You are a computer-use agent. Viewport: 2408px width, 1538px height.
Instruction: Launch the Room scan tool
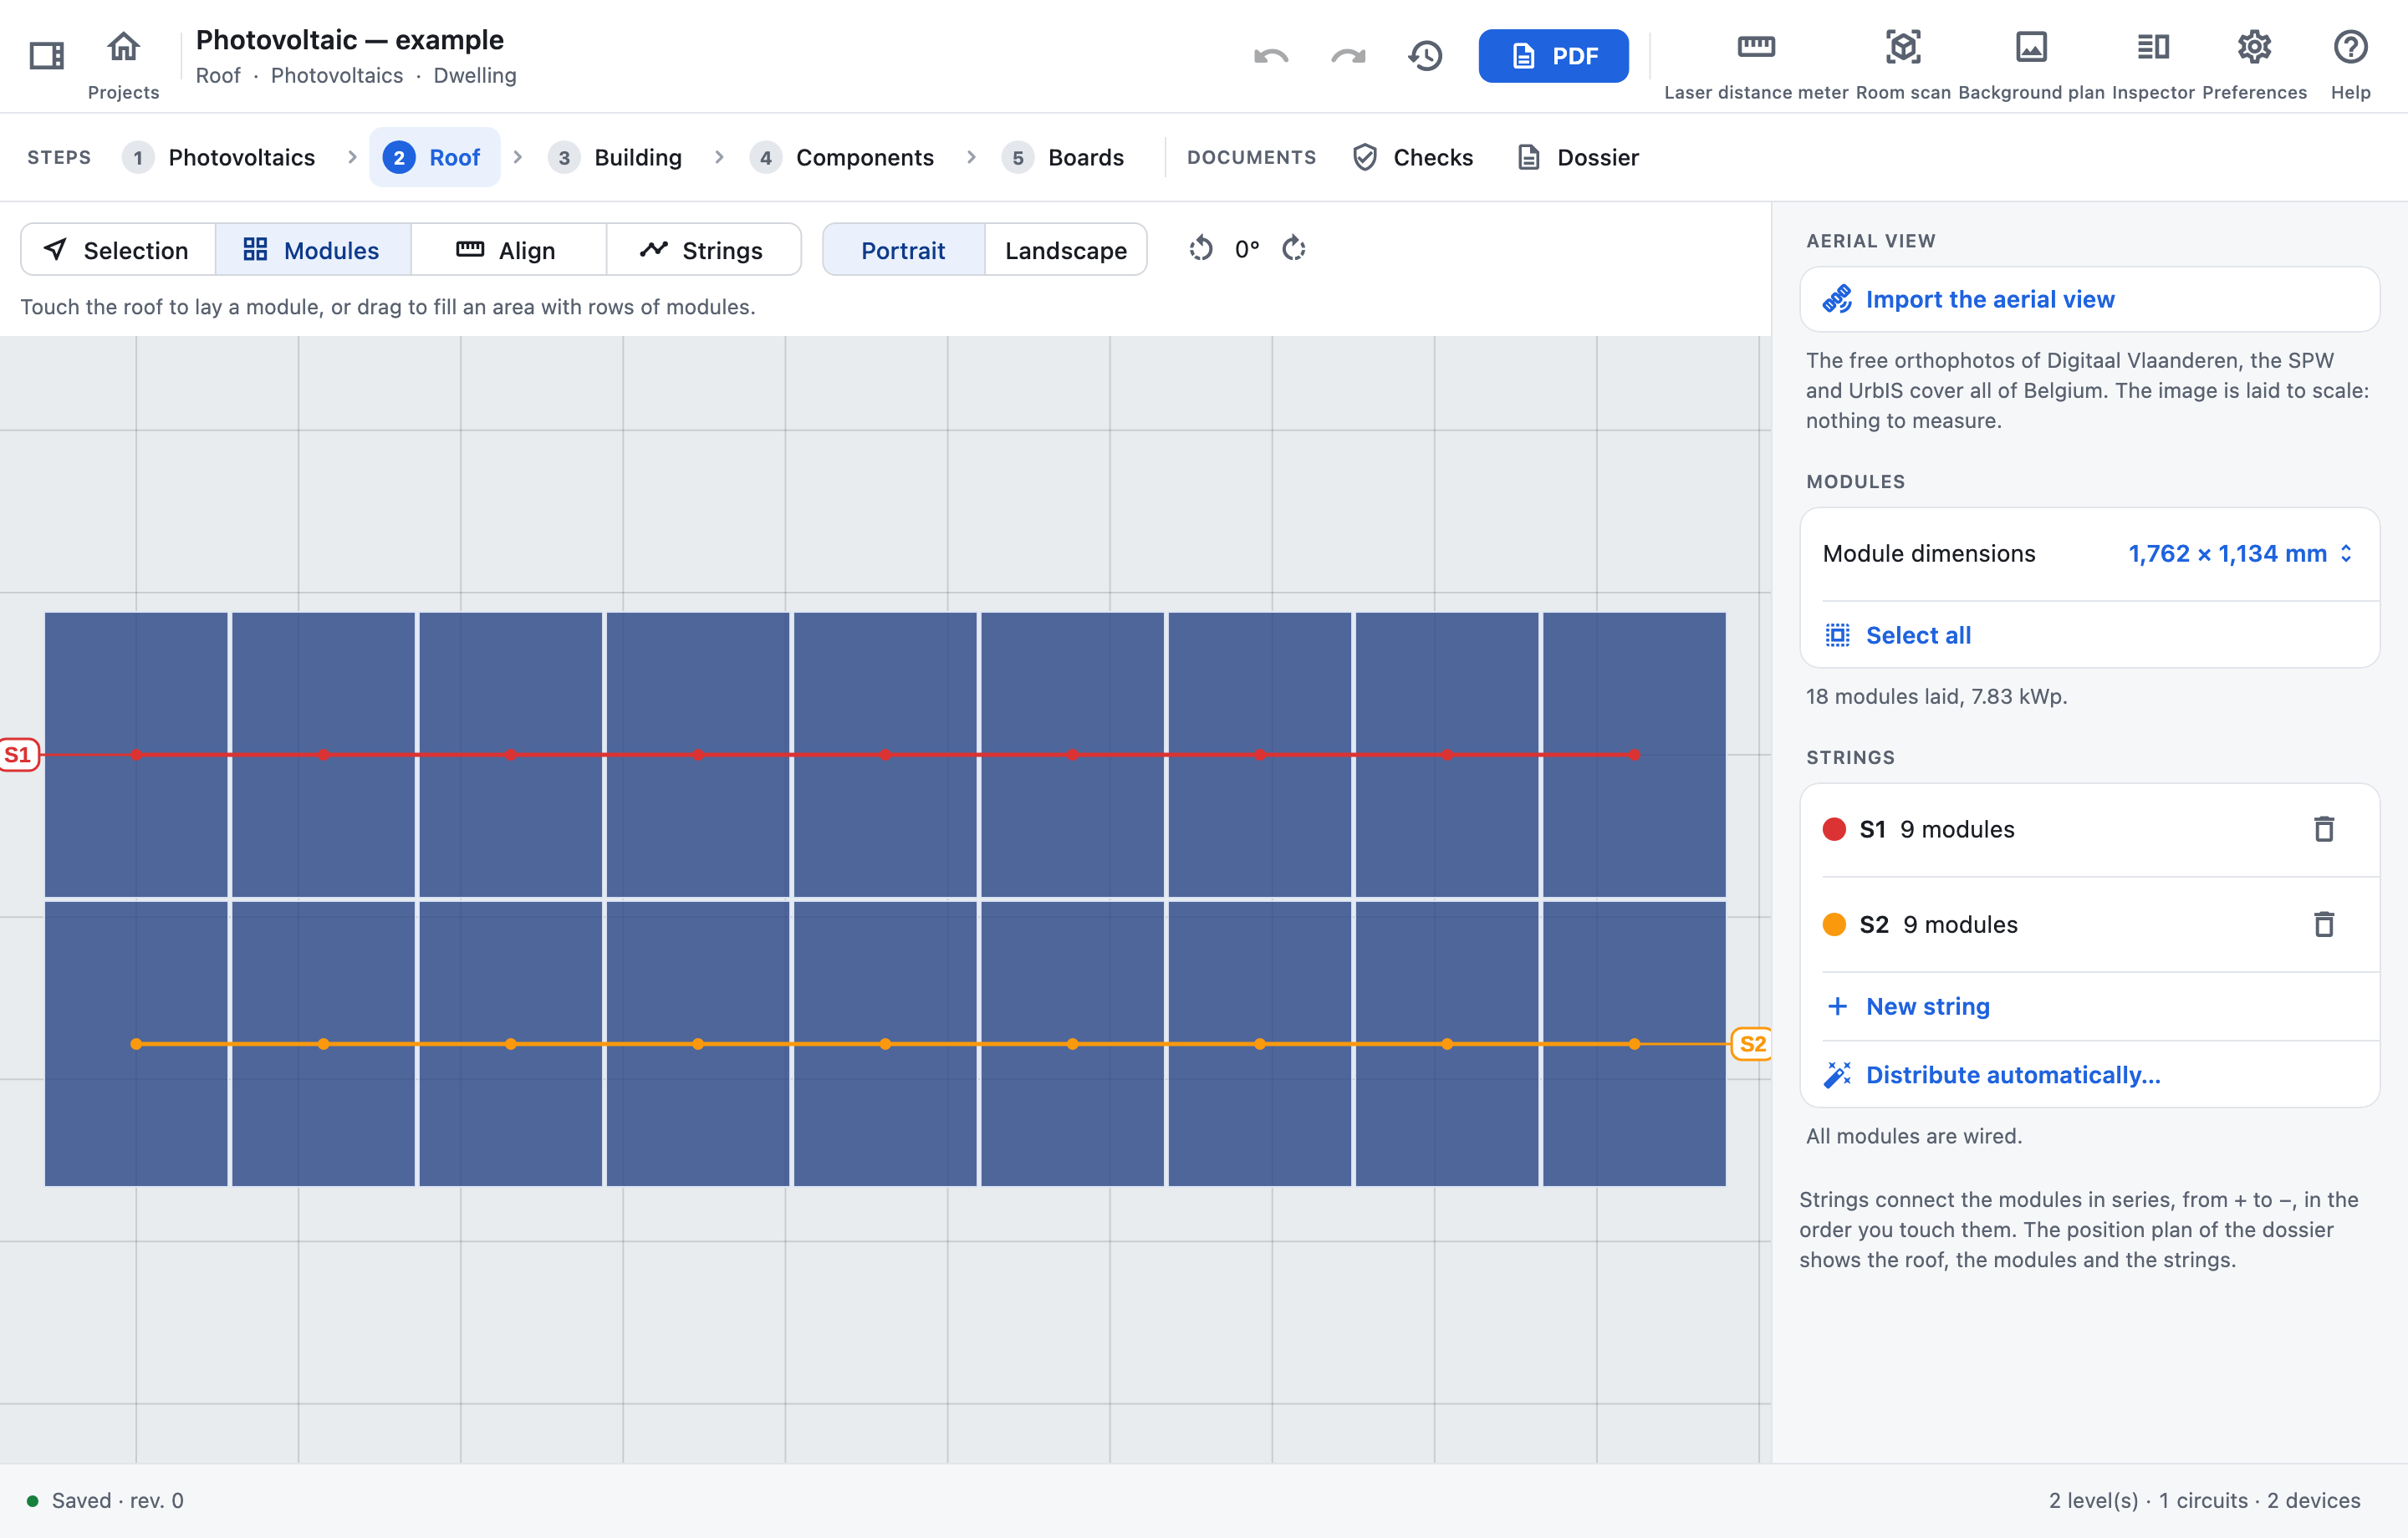pyautogui.click(x=1903, y=46)
